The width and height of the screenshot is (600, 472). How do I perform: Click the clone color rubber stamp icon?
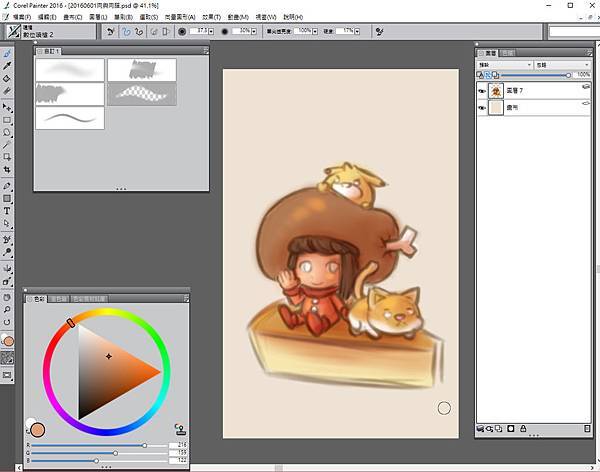click(x=180, y=429)
